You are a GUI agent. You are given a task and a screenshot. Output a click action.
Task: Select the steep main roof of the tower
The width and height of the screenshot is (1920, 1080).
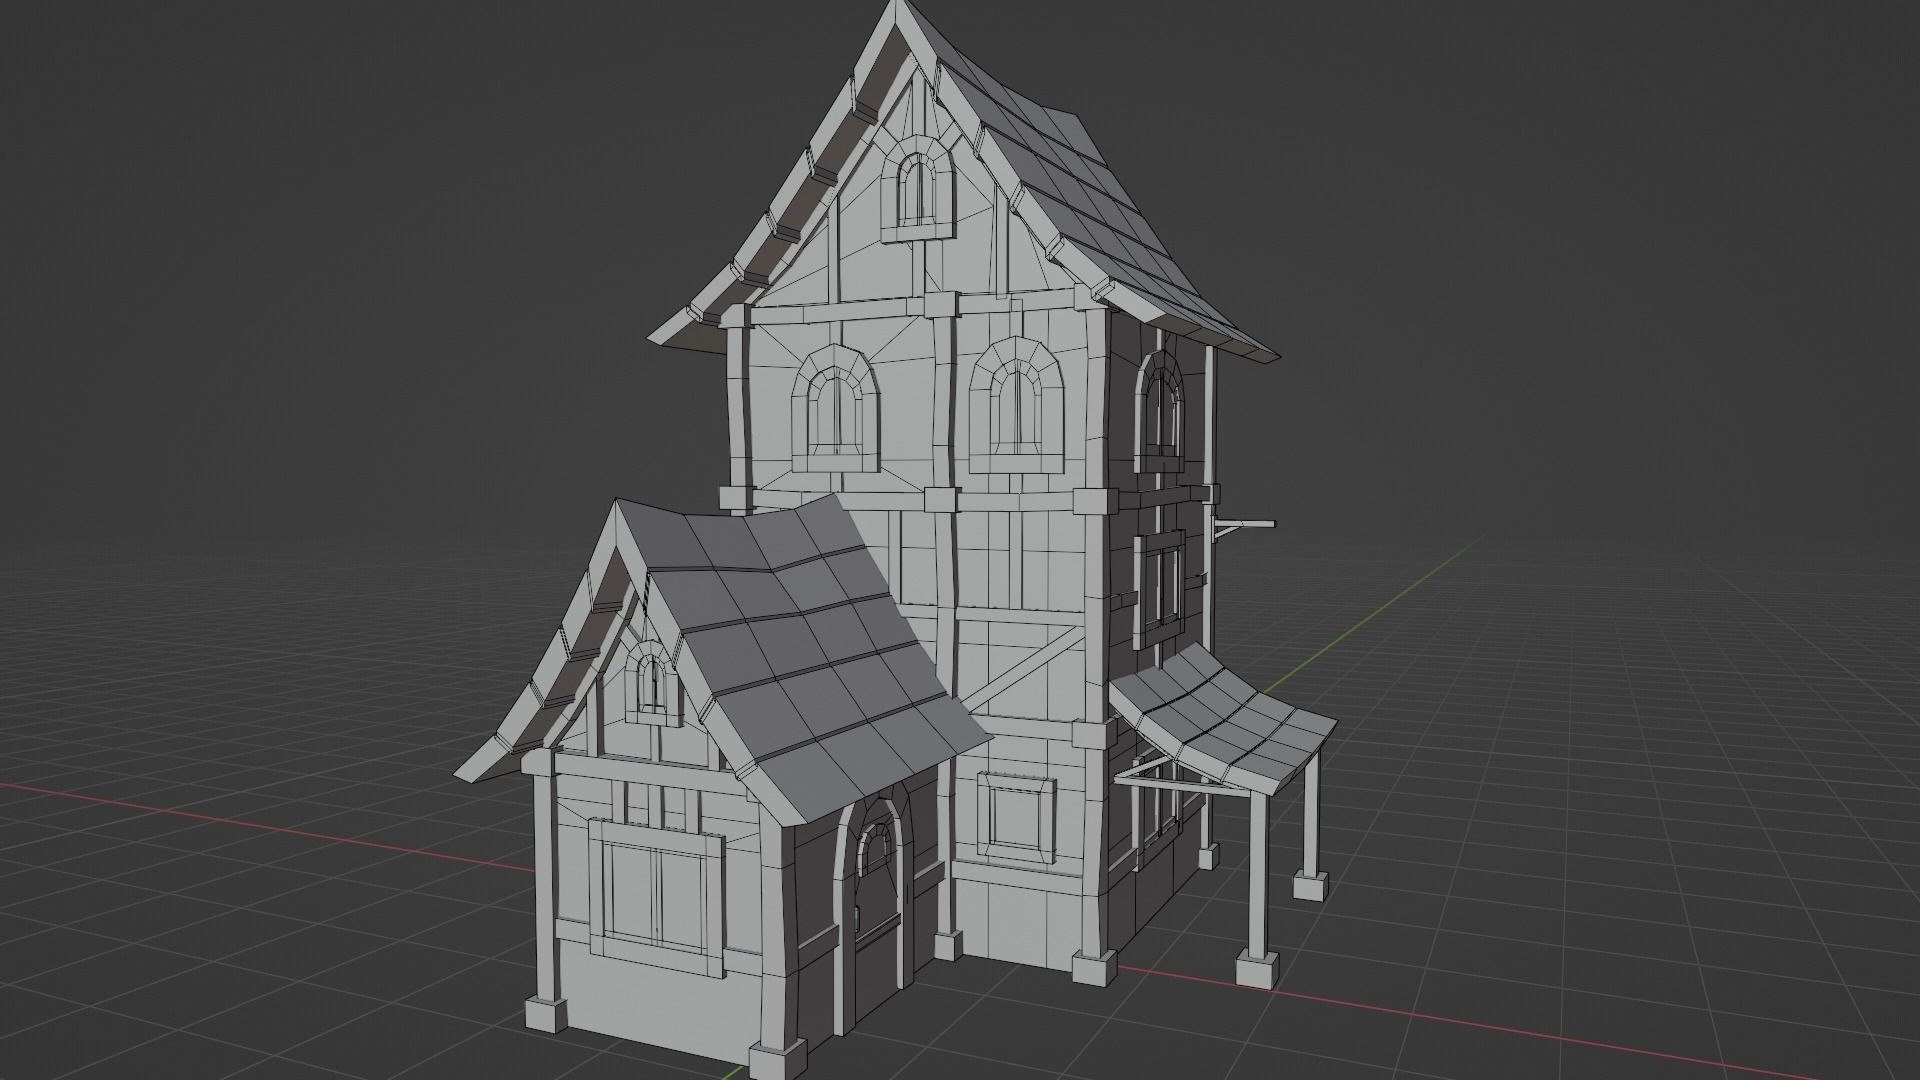tap(1090, 190)
